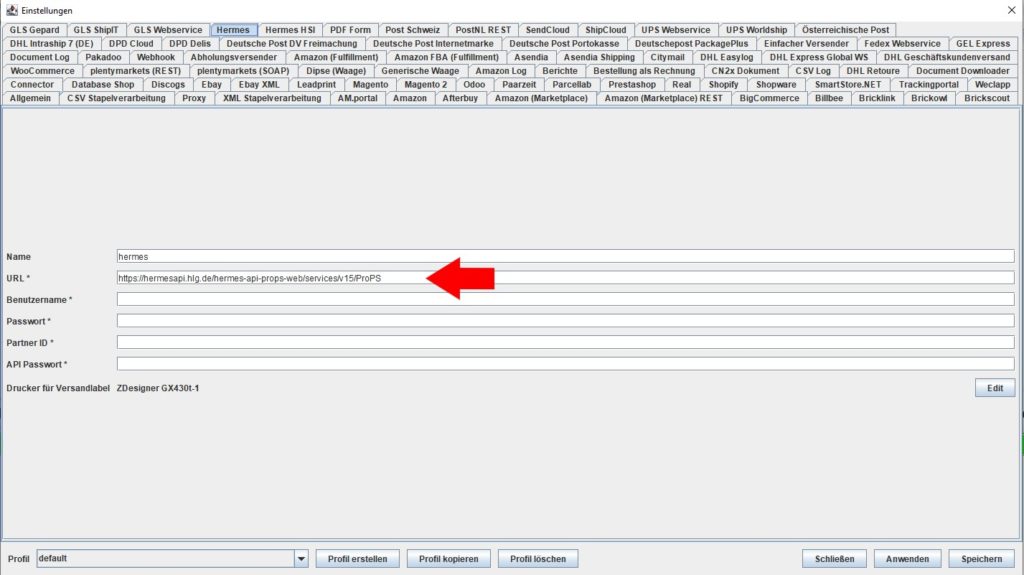The image size is (1024, 575).
Task: Close the Einstellungen window
Action: pyautogui.click(x=1011, y=10)
